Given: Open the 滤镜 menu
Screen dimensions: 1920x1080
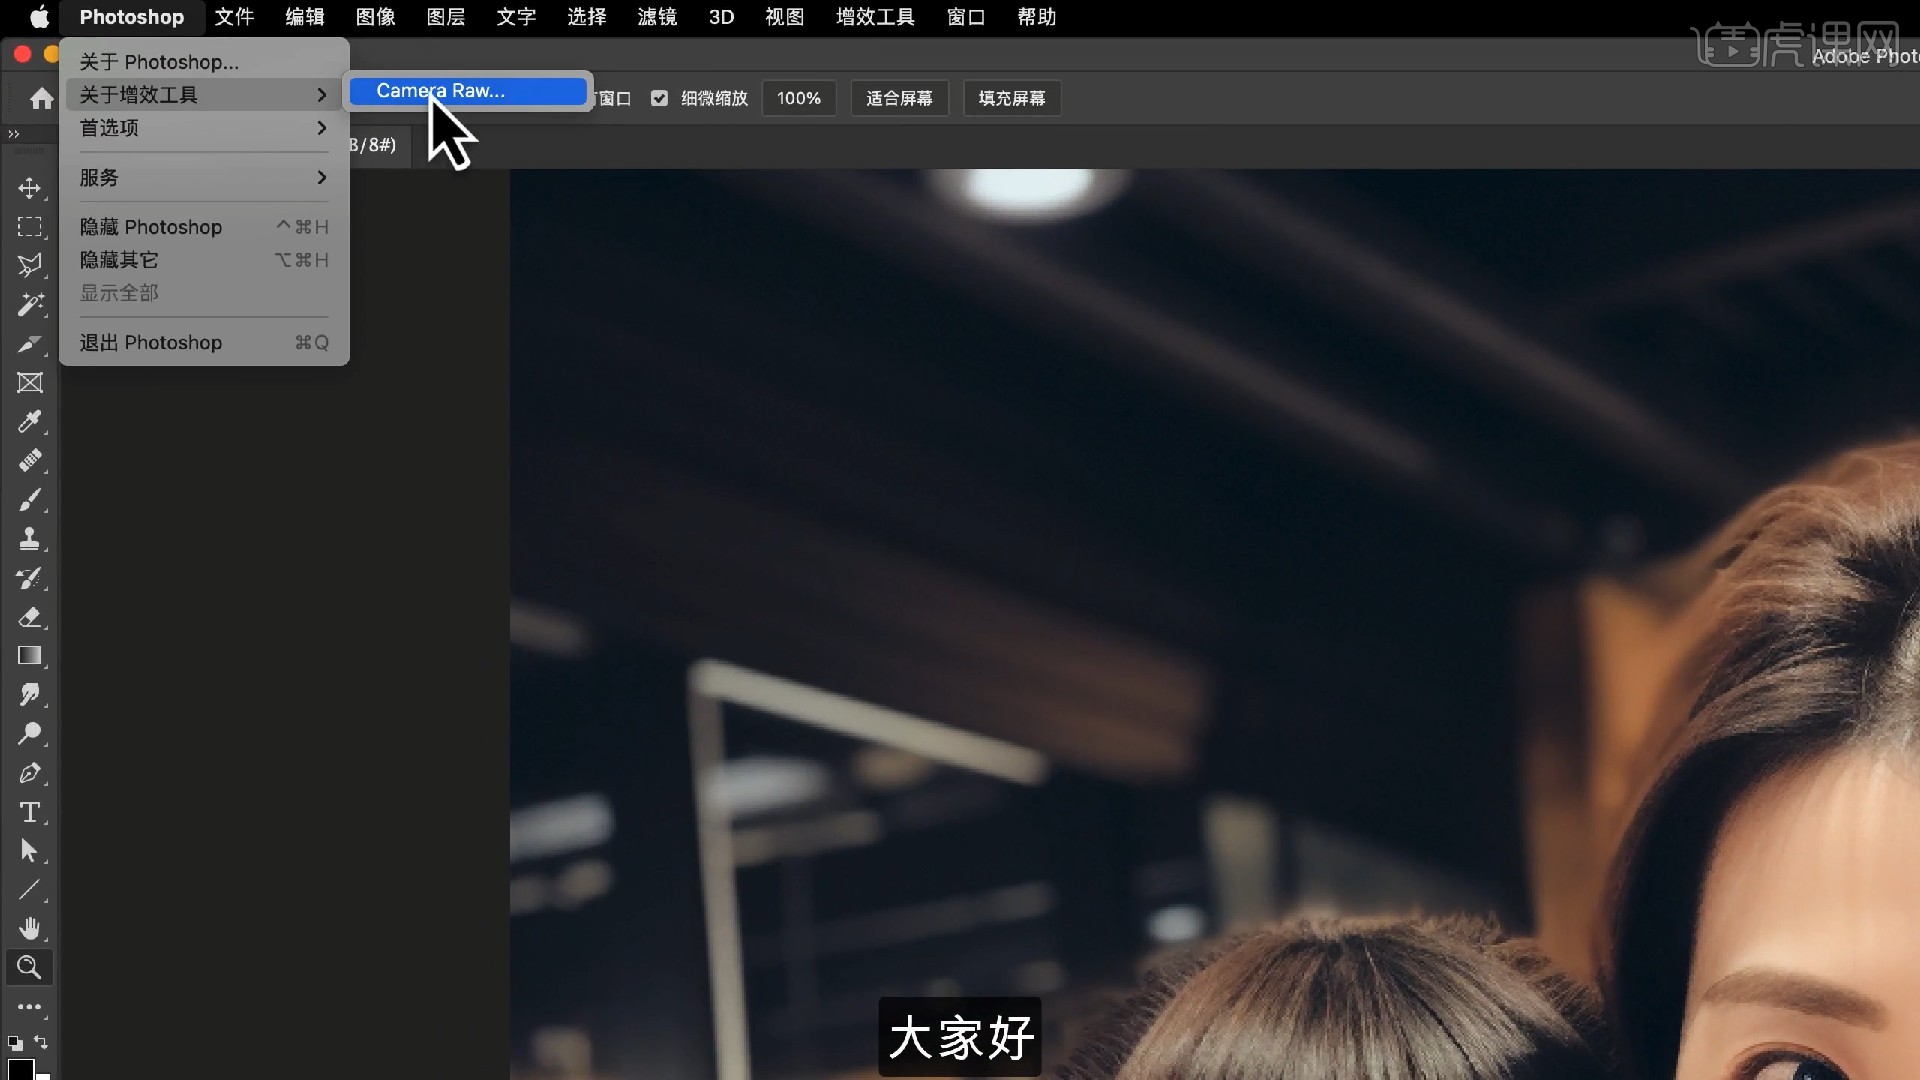Looking at the screenshot, I should point(656,17).
